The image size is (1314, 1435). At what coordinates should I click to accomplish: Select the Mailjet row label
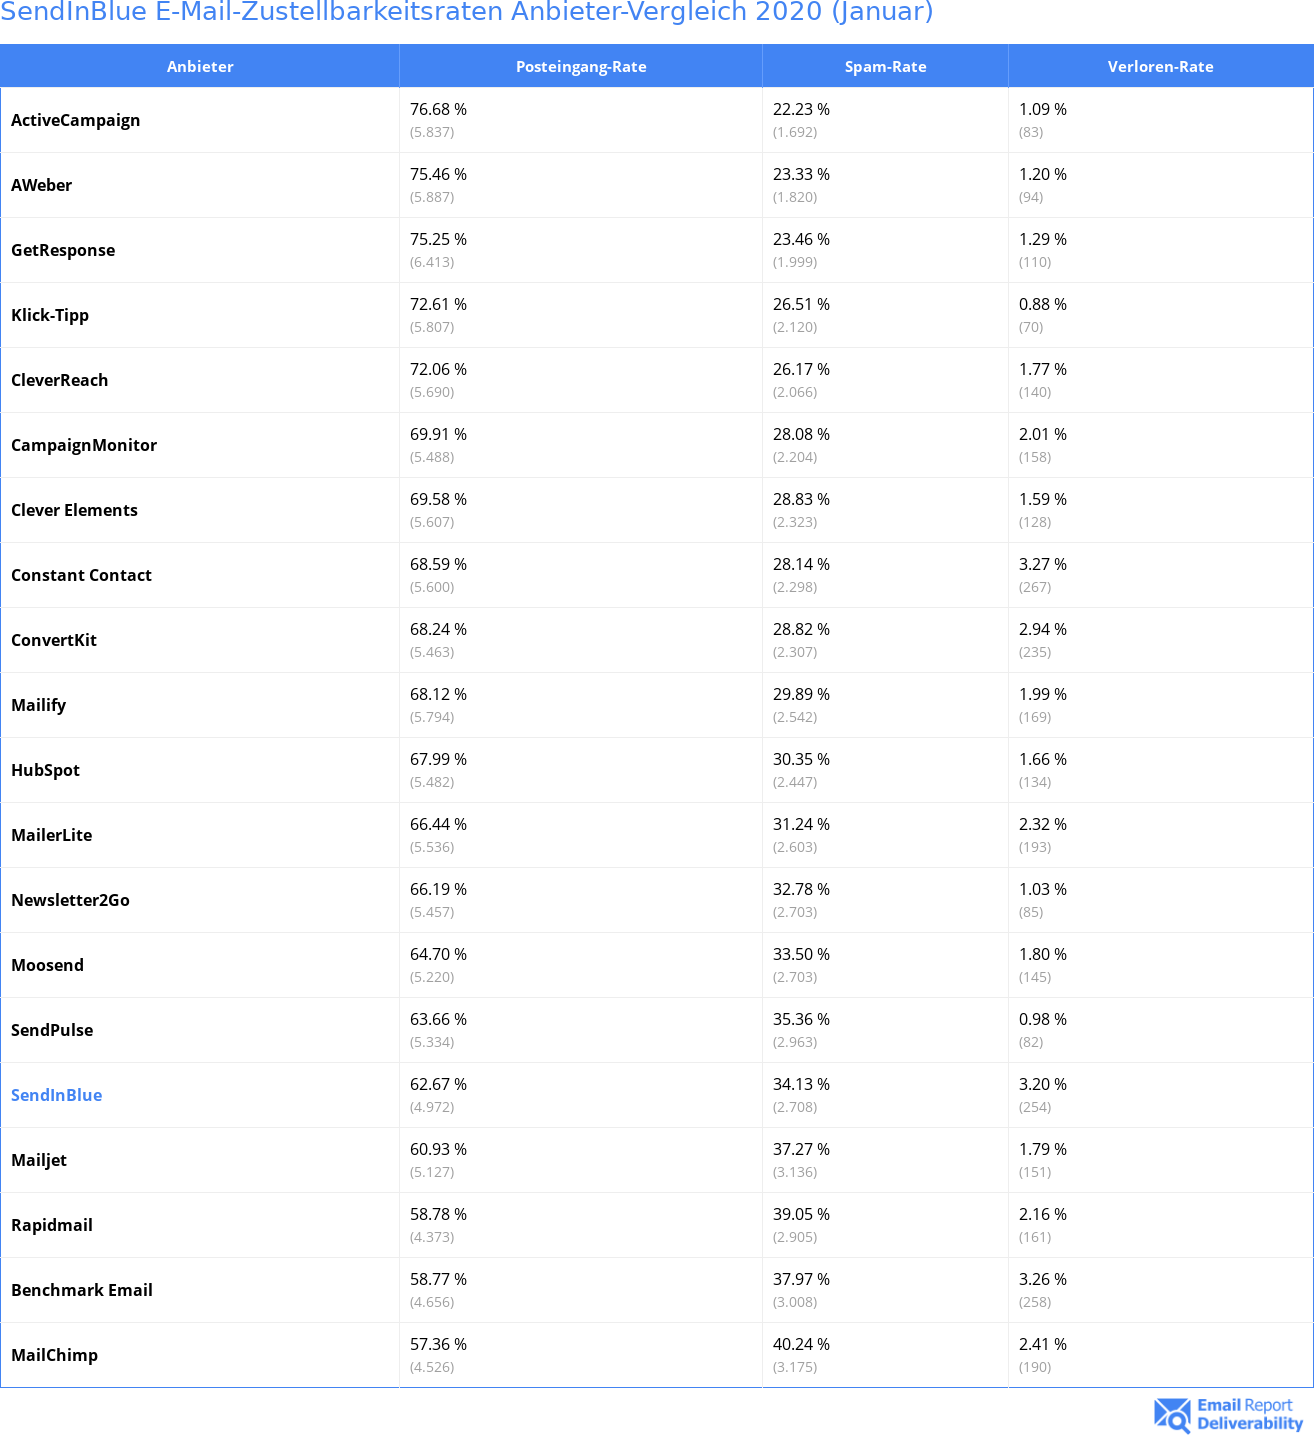[39, 1160]
